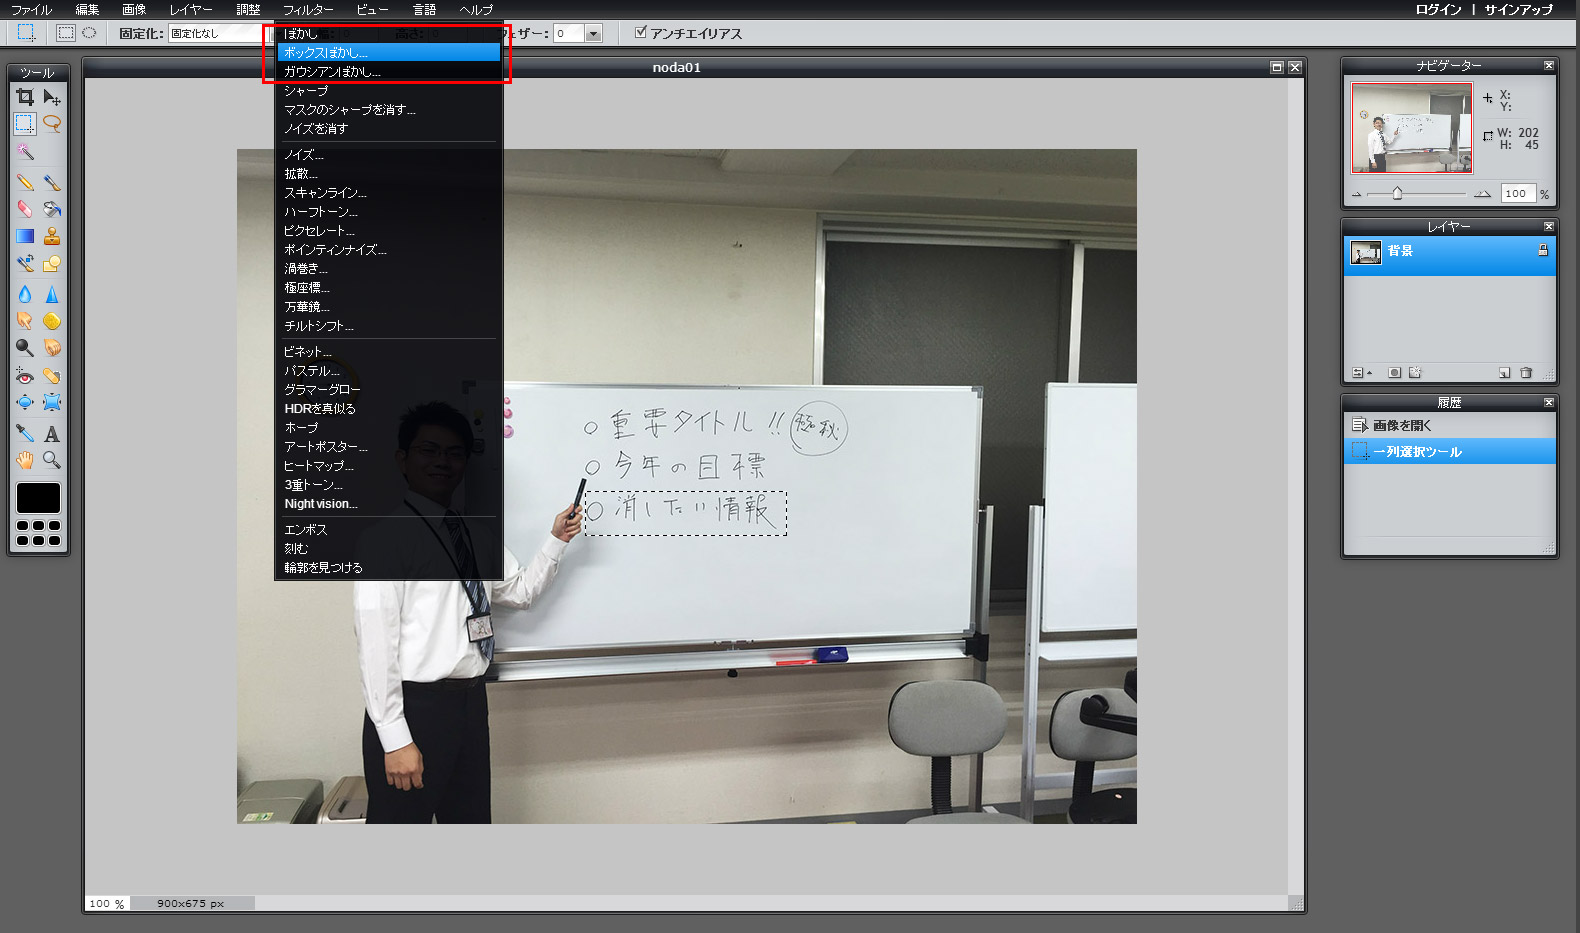Select the Paint Bucket tool
The height and width of the screenshot is (933, 1580).
coord(52,209)
